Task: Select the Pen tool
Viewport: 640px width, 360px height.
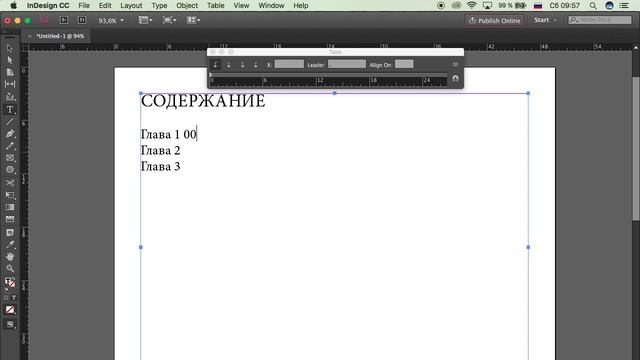Action: (x=10, y=133)
